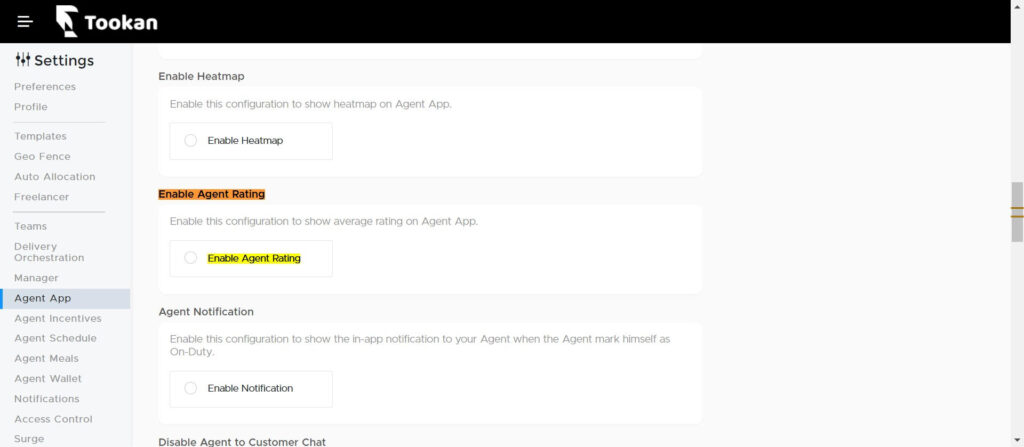Open Profile settings
The image size is (1024, 447).
(31, 107)
